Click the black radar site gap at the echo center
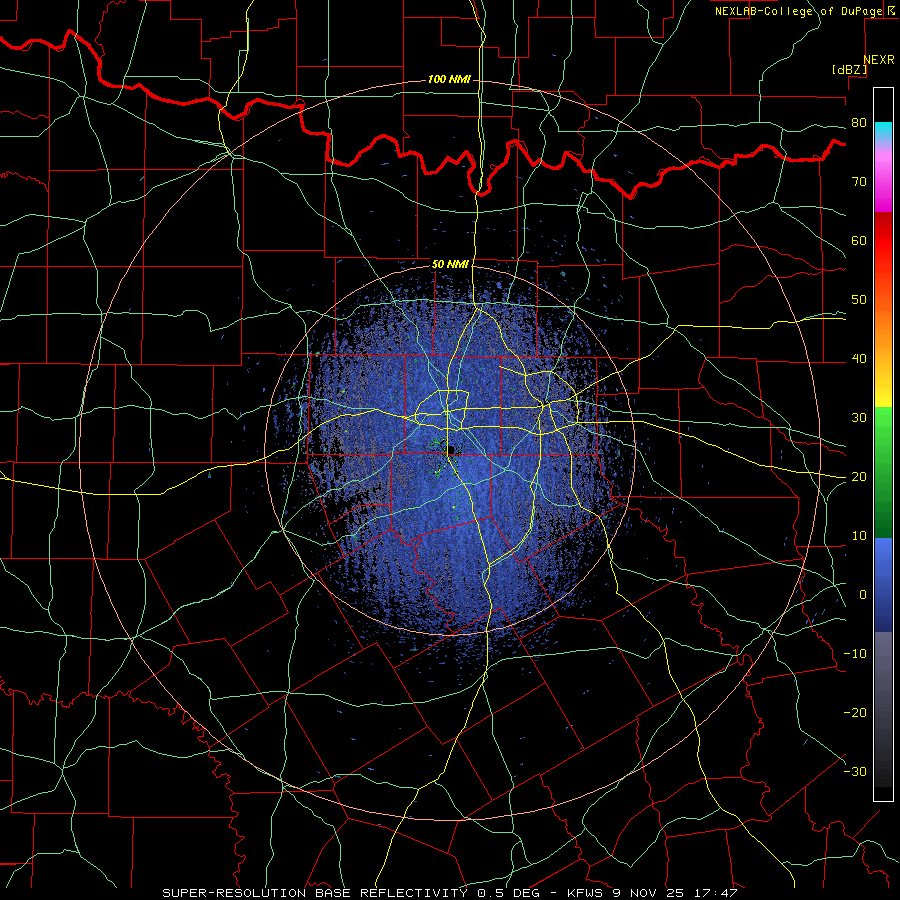The image size is (900, 900). [x=453, y=450]
